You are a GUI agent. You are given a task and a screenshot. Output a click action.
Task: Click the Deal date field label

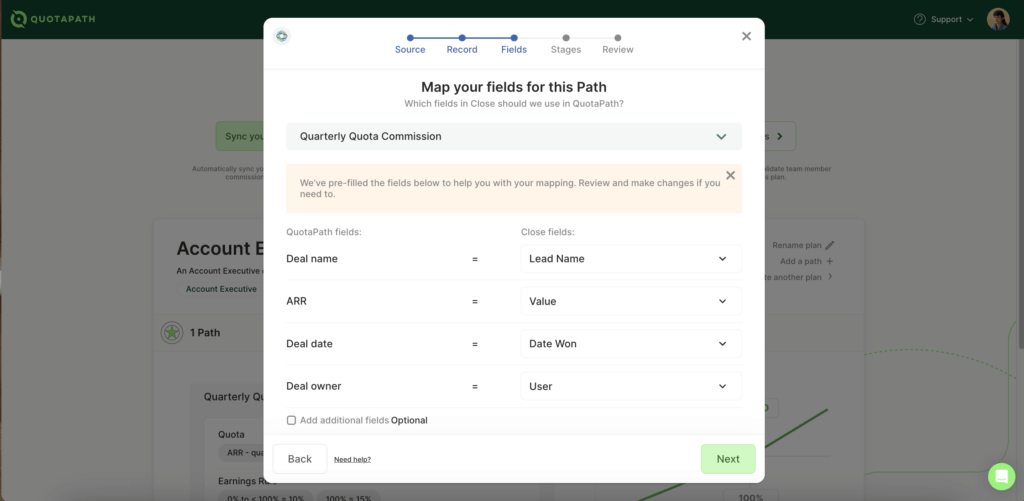click(310, 344)
